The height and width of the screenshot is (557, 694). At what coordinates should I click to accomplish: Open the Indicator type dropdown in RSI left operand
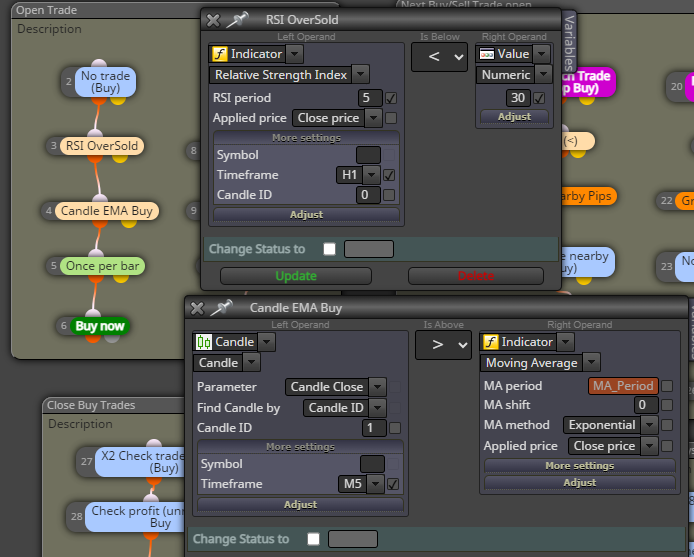coord(294,54)
